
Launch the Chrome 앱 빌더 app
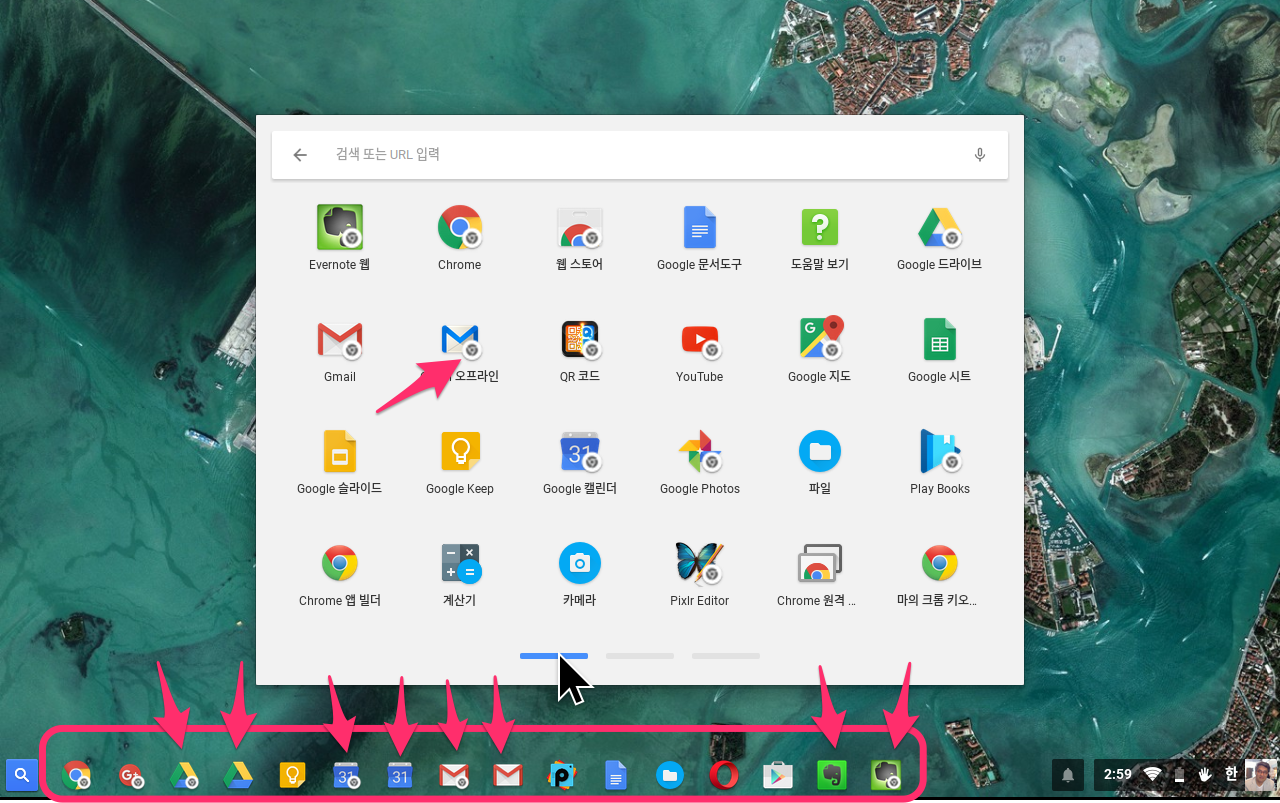(x=340, y=574)
